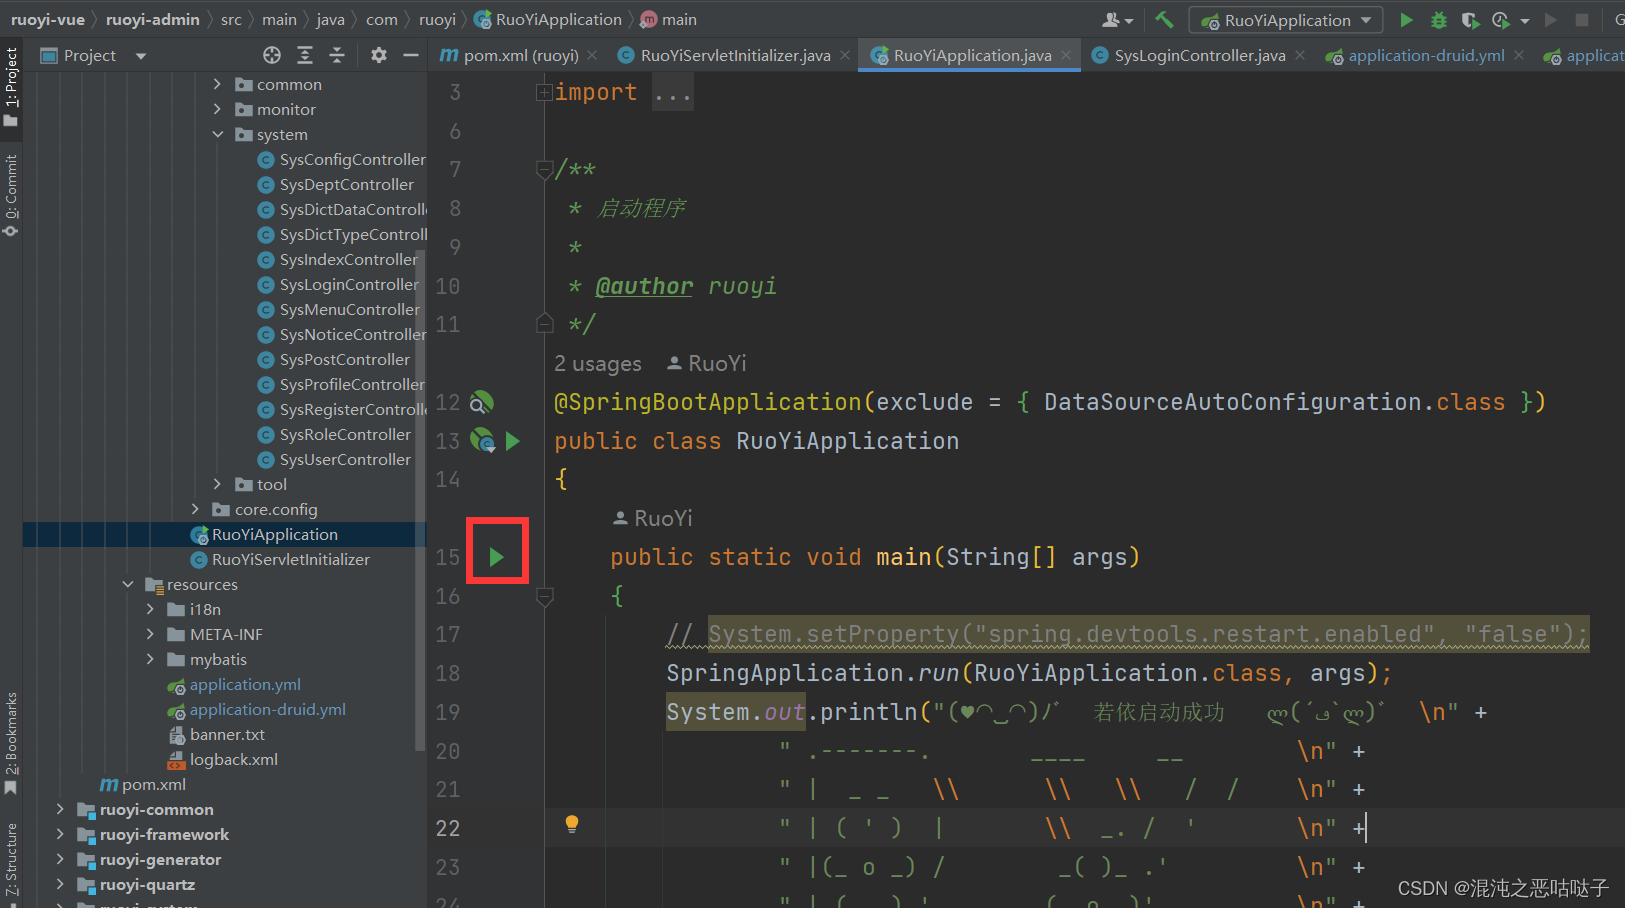Open the Commit tool window

(x=11, y=195)
